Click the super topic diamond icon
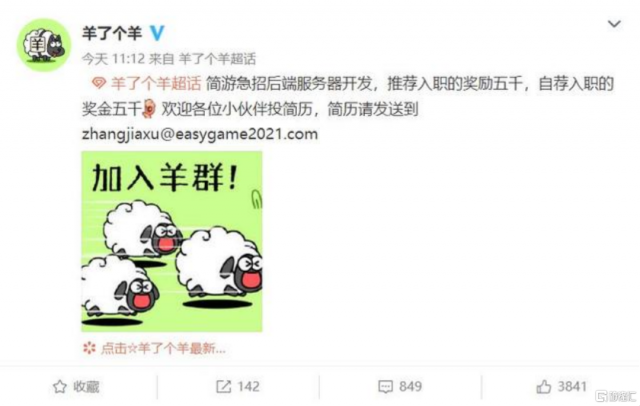 pos(99,83)
